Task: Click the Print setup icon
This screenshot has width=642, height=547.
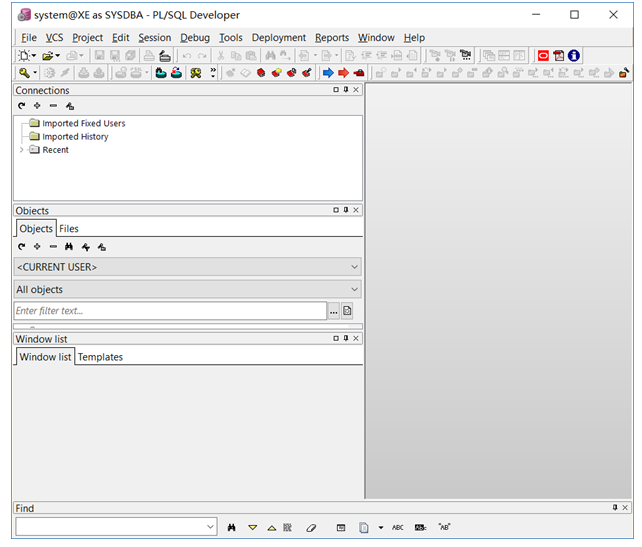Action: coord(165,55)
